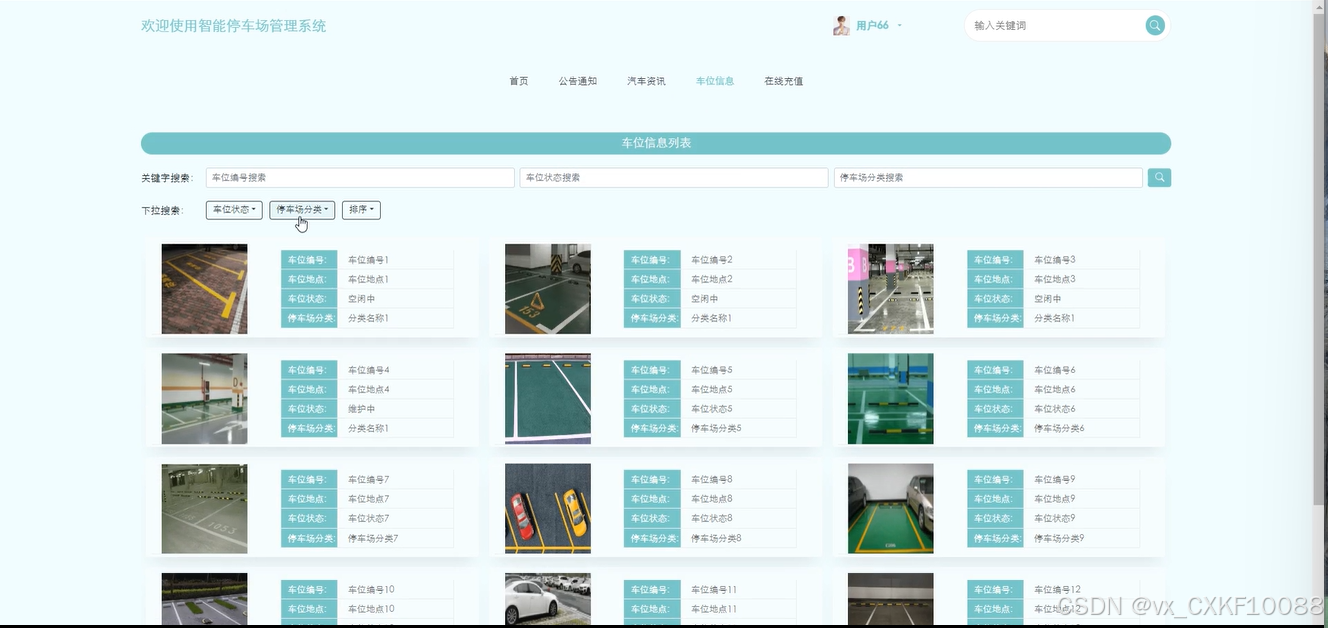Screen dimensions: 1328x628
Task: Click the text 车位状态7
Action: (x=369, y=518)
